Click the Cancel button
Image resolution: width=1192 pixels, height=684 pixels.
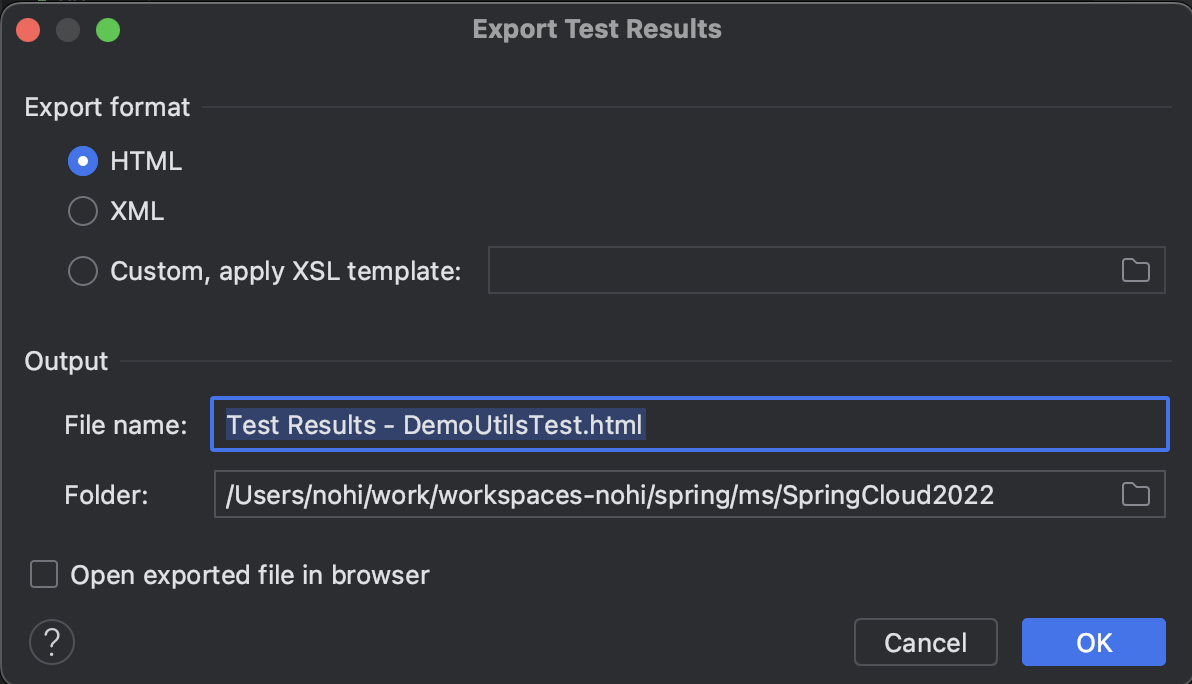click(x=925, y=642)
